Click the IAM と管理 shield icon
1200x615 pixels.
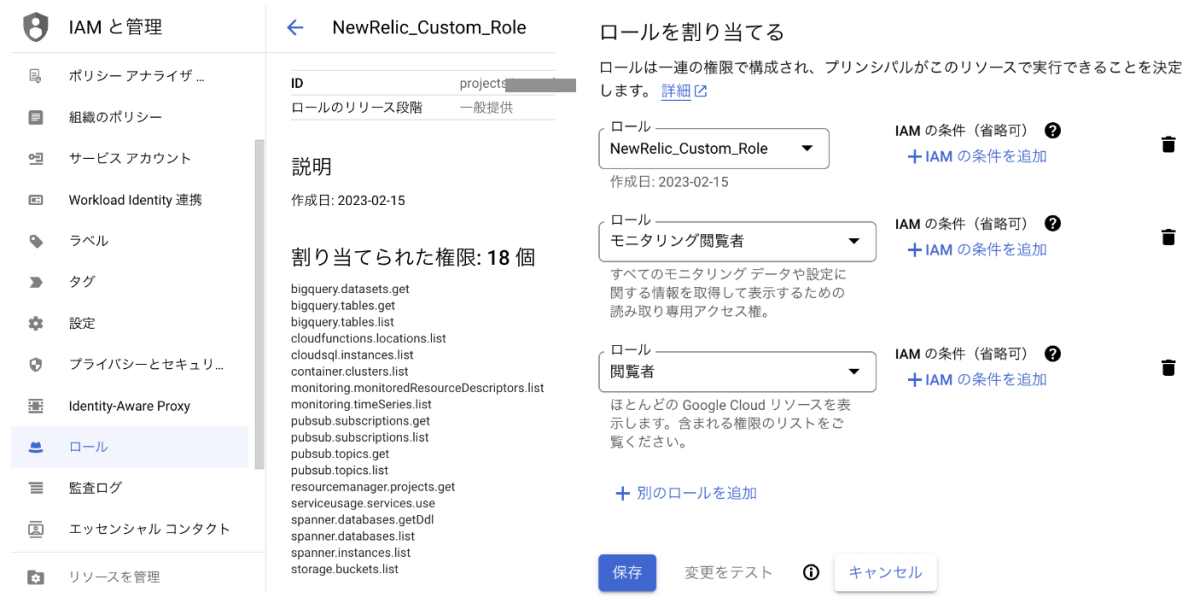(x=35, y=27)
